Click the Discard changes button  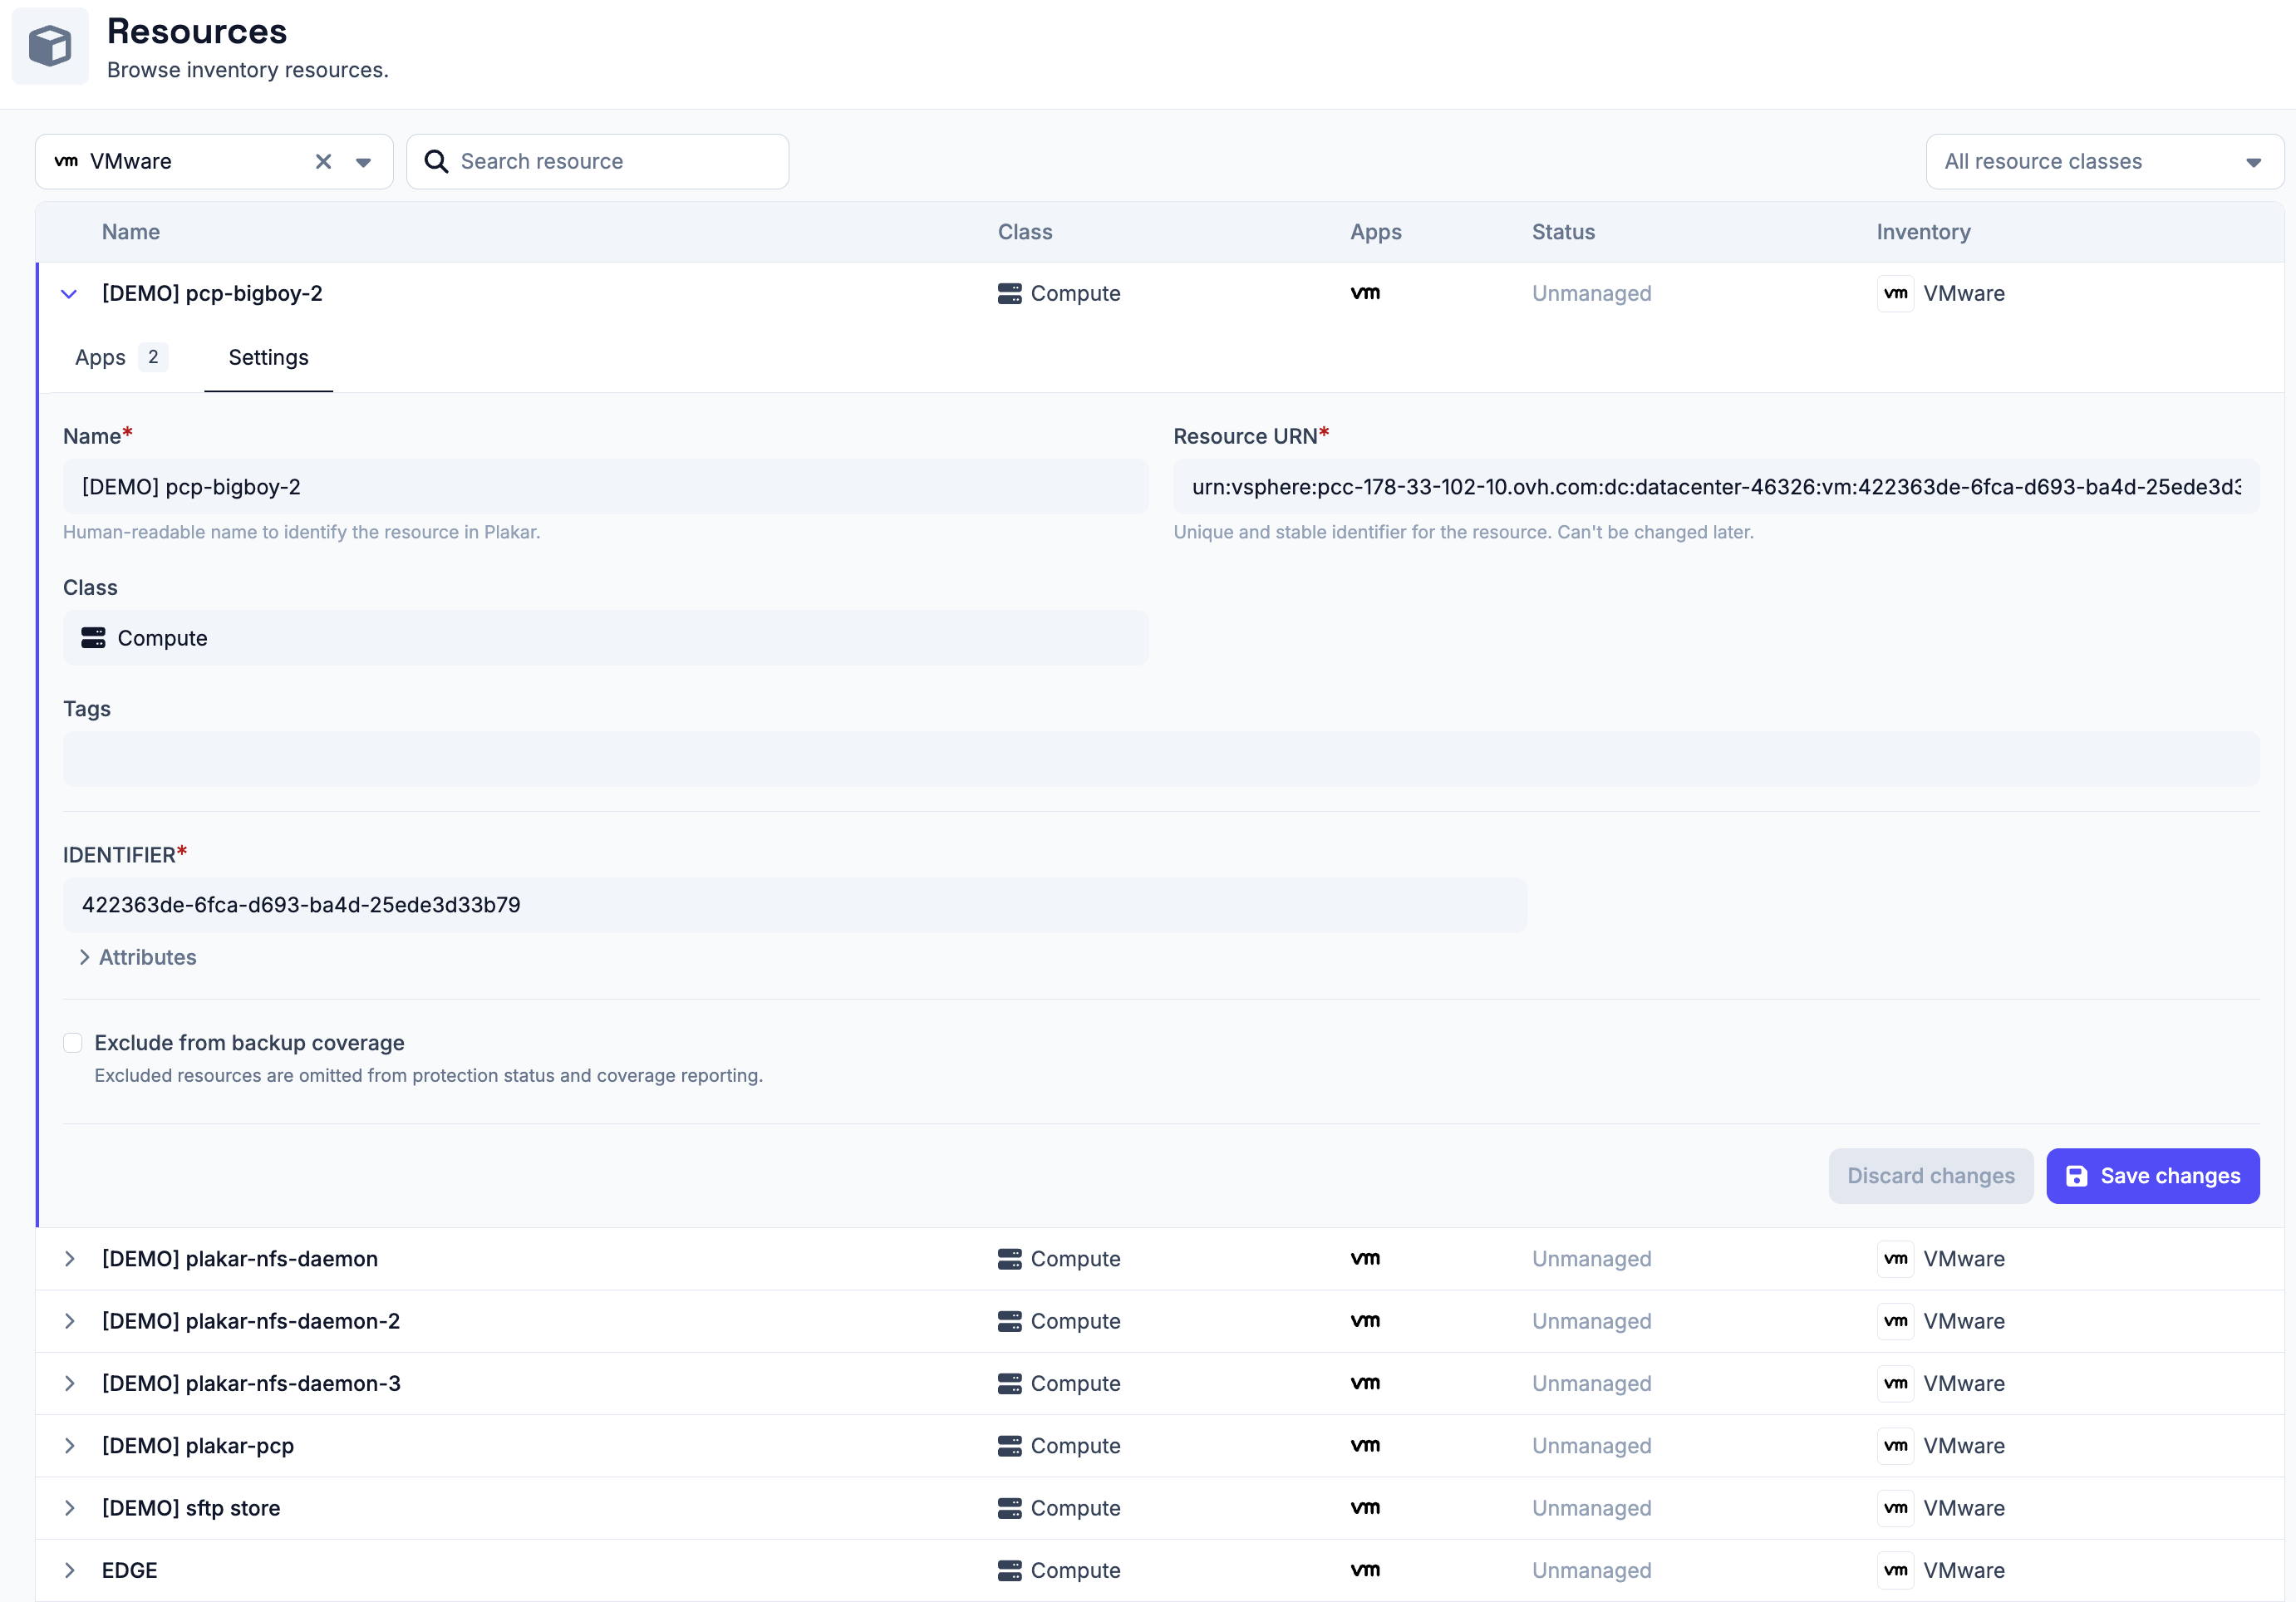pyautogui.click(x=1930, y=1176)
